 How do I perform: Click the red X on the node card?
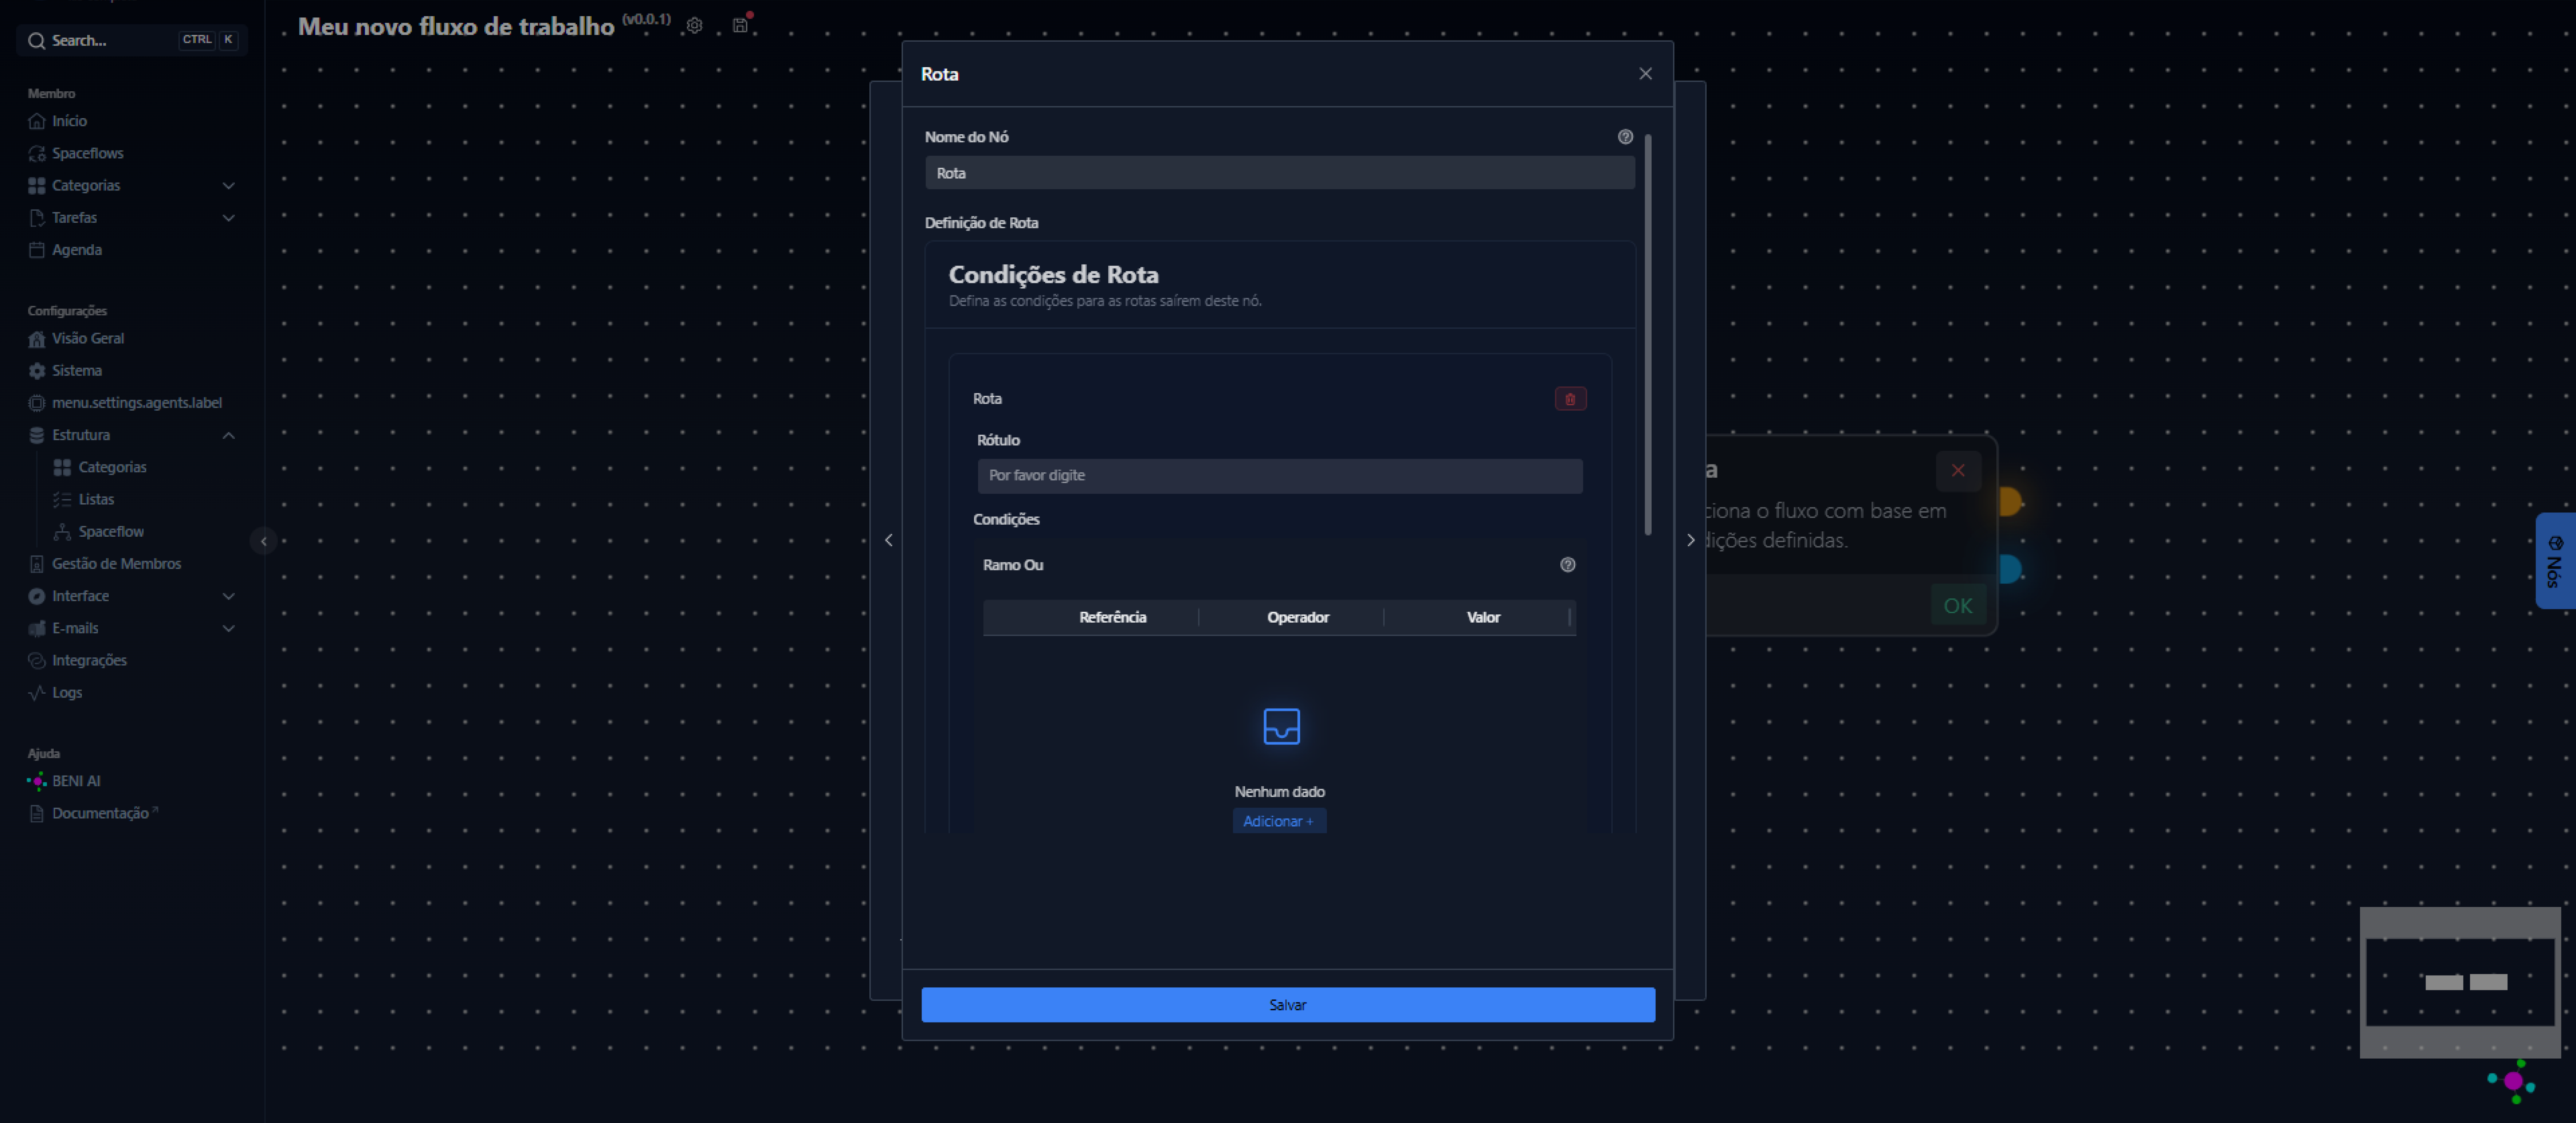click(x=1957, y=470)
